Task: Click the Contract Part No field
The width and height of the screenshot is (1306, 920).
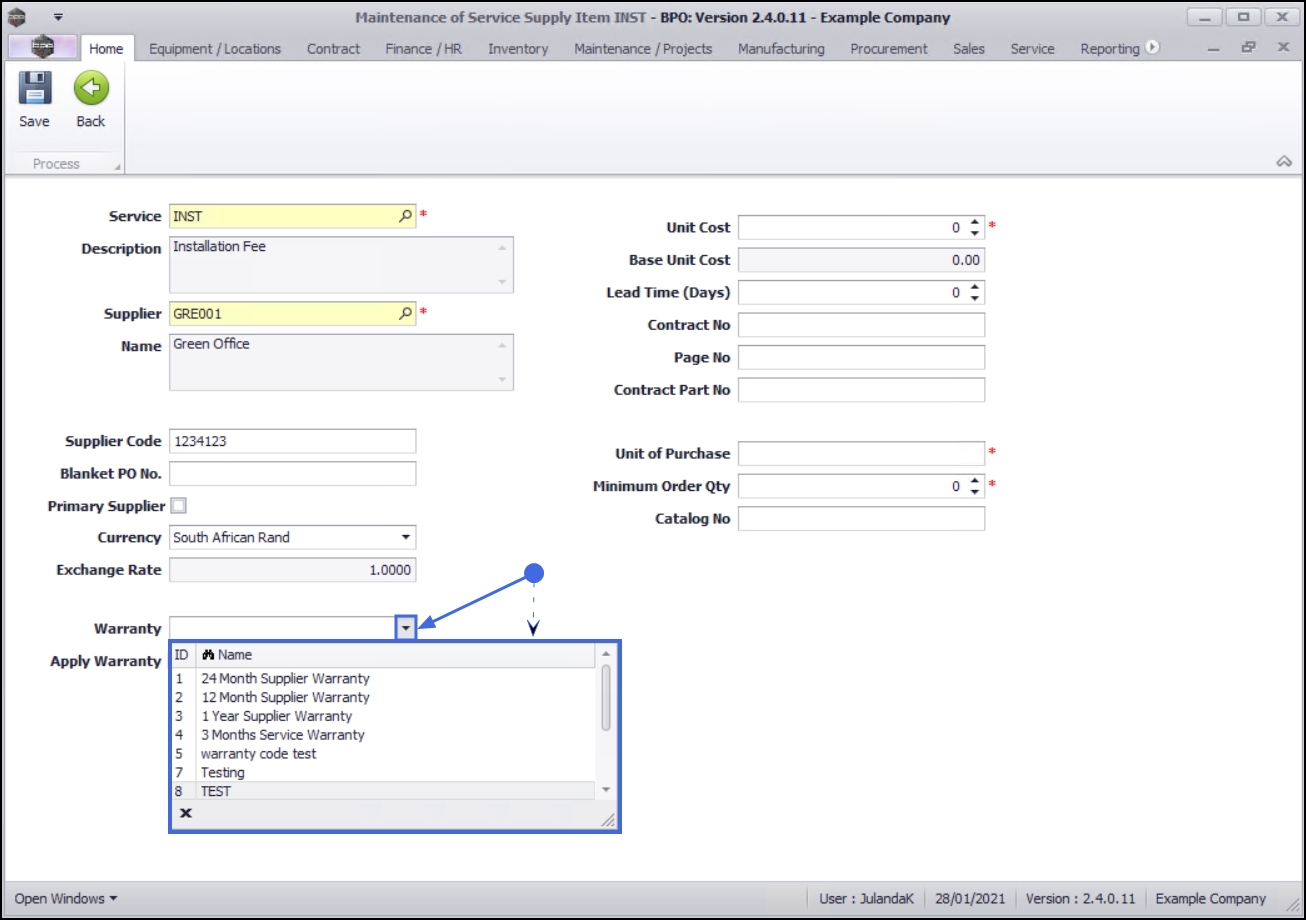Action: point(862,390)
